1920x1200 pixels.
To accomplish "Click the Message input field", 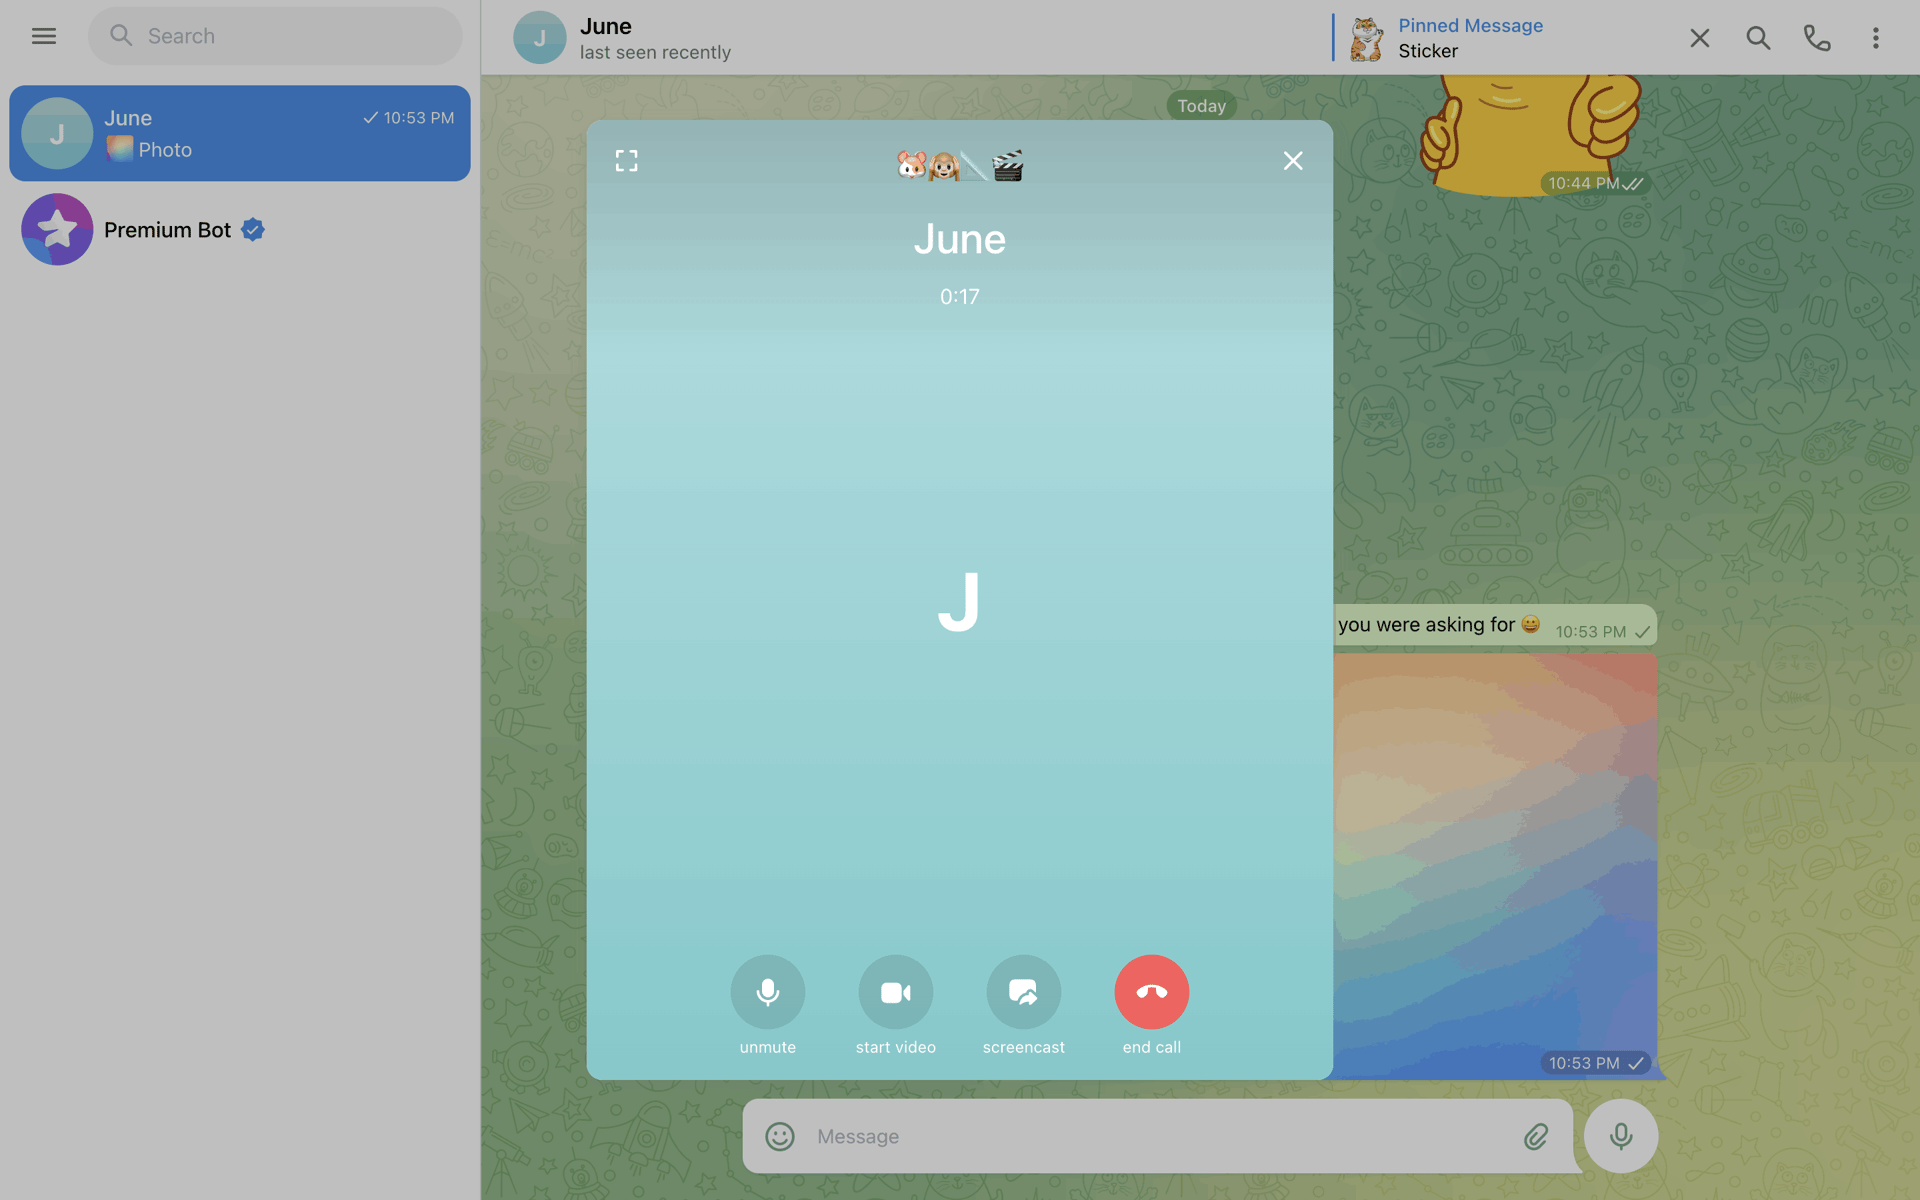I will point(1158,1136).
